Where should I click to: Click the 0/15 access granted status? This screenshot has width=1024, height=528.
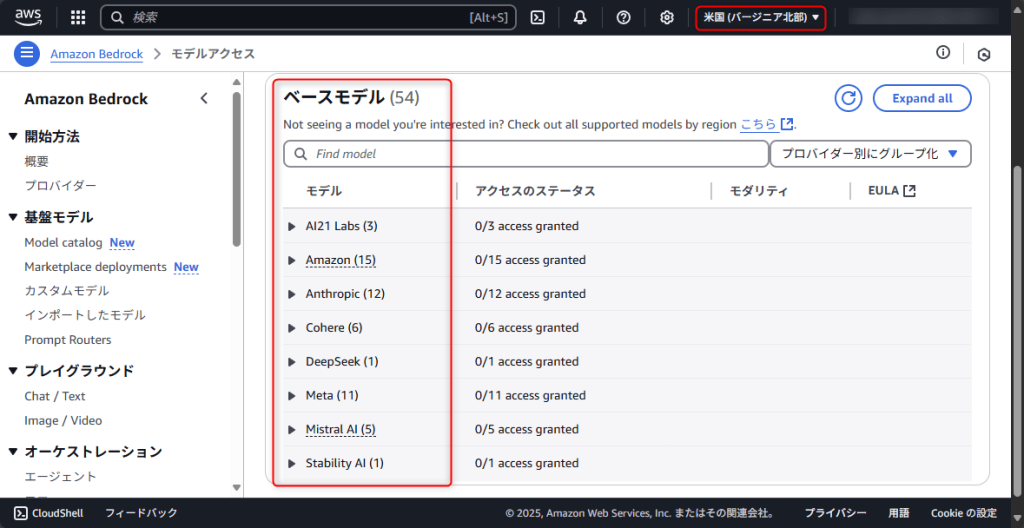point(530,260)
